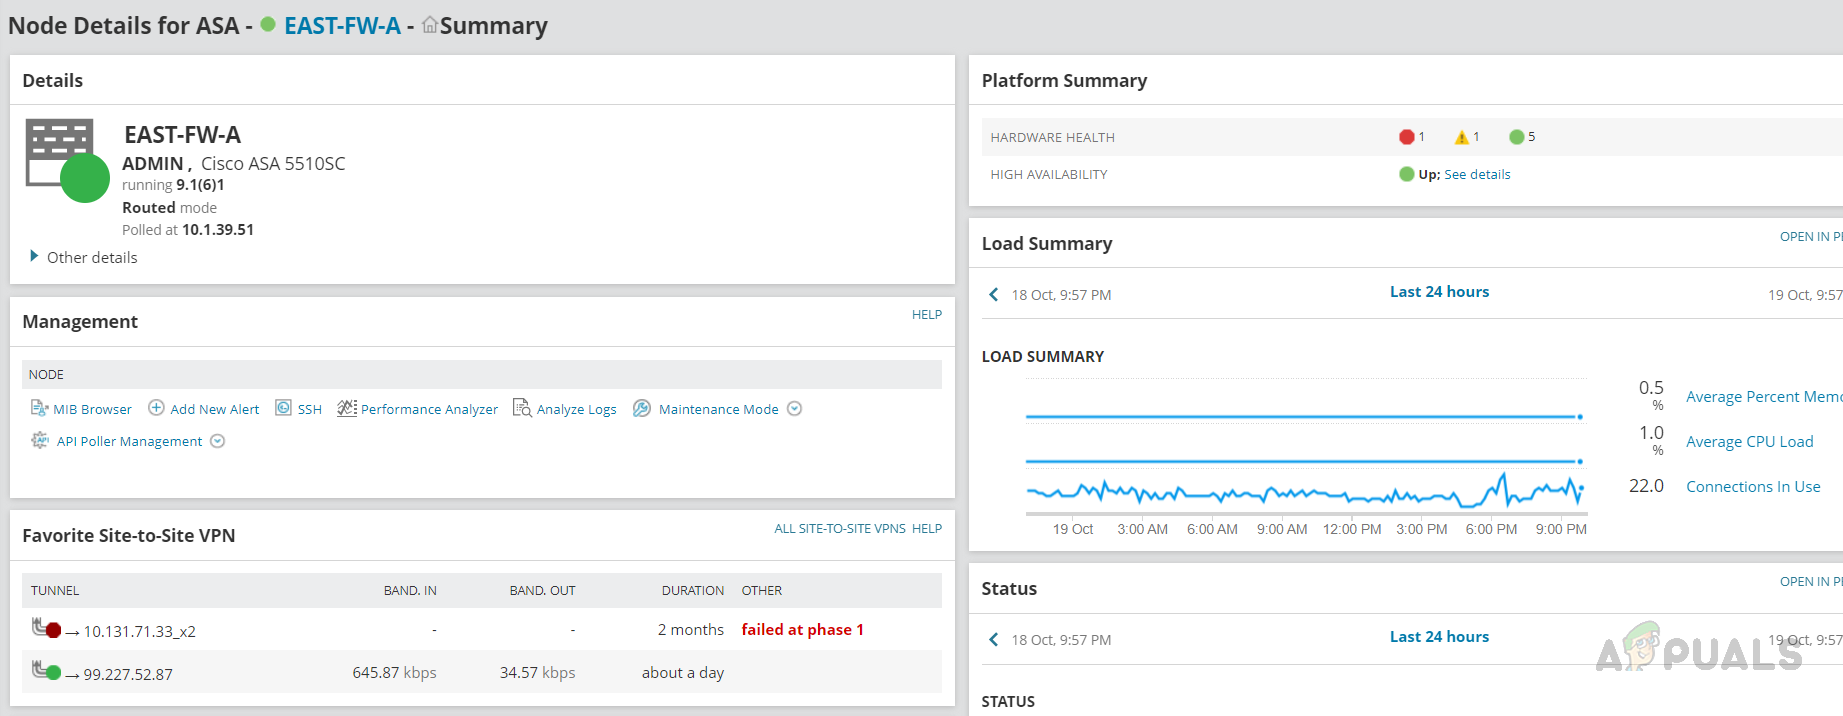Click the Maintenance Mode icon
This screenshot has height=716, width=1843.
point(642,408)
